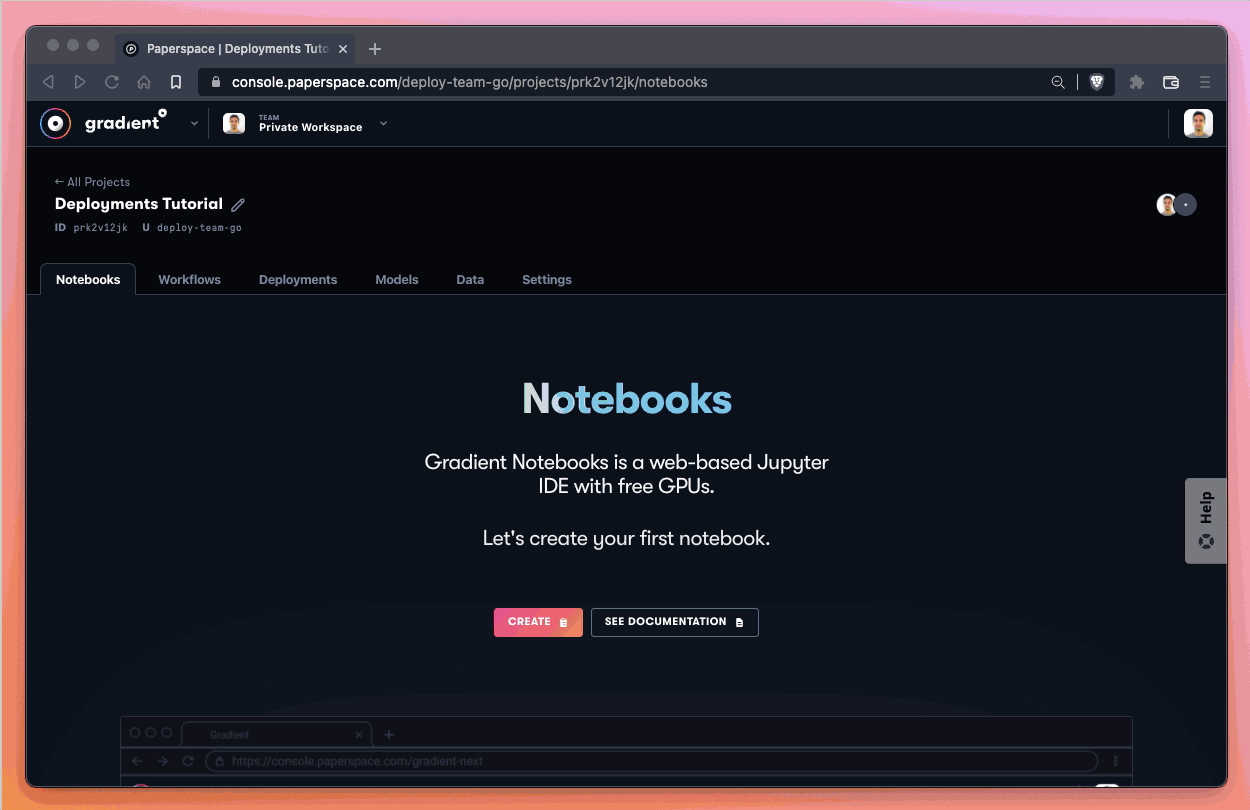The height and width of the screenshot is (810, 1250).
Task: Click the zoom magnifier in address bar
Action: pyautogui.click(x=1058, y=82)
